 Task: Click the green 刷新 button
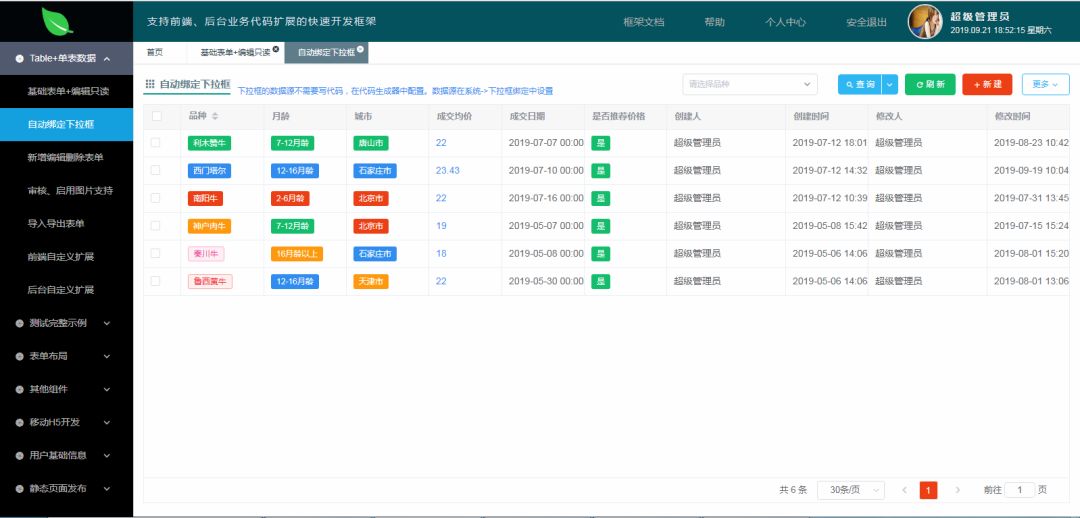coord(930,84)
